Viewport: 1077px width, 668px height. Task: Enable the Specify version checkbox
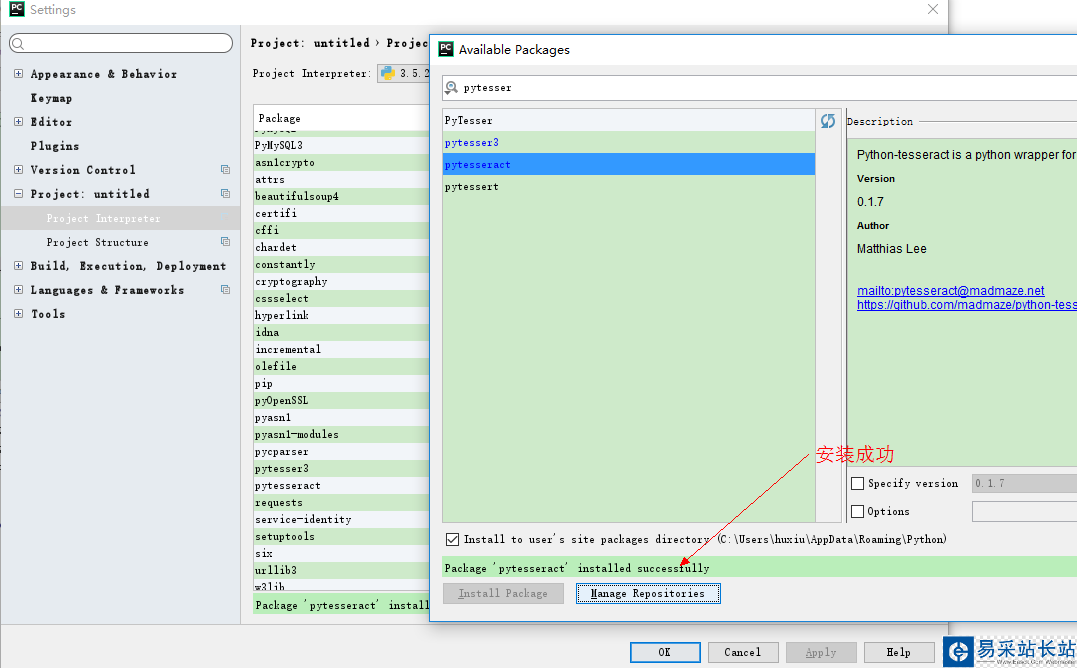pyautogui.click(x=857, y=483)
